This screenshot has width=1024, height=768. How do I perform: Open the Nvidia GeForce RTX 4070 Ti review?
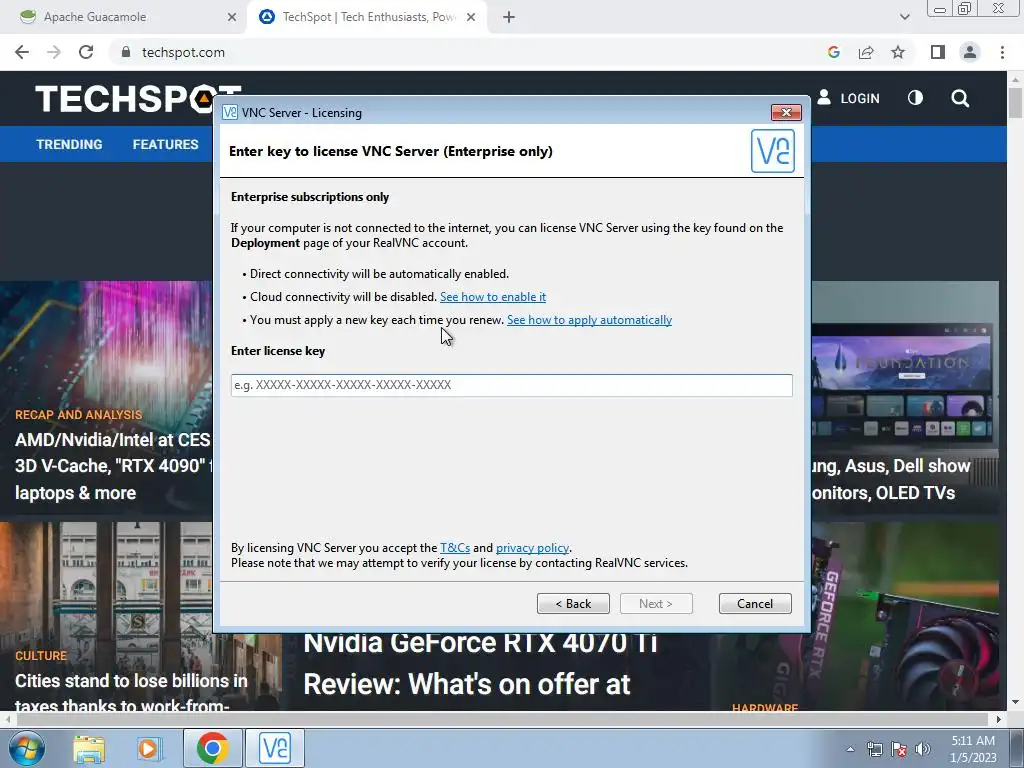[x=480, y=664]
